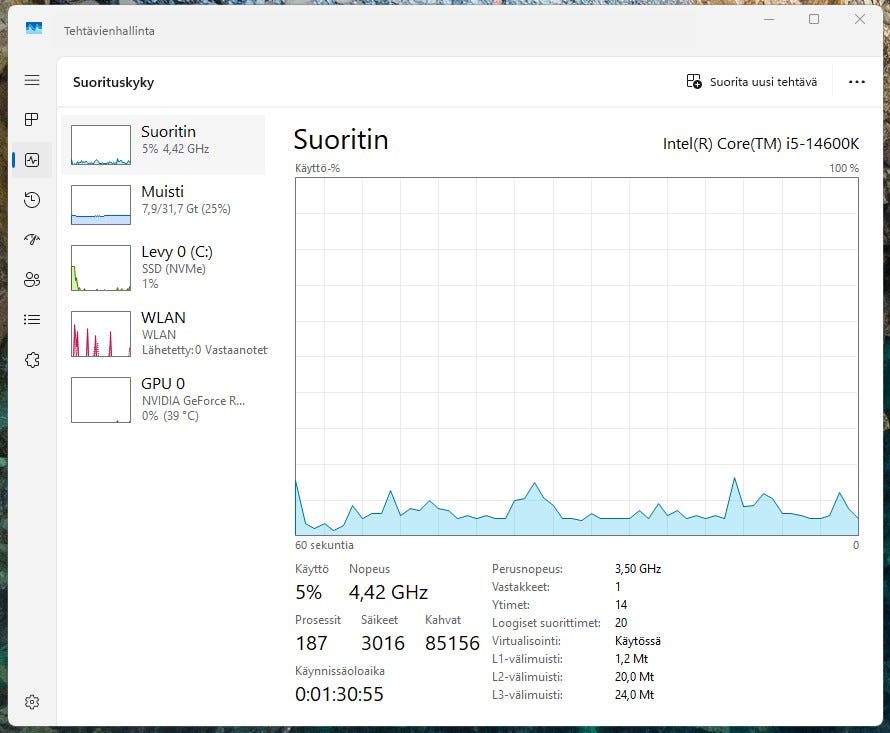Viewport: 890px width, 733px height.
Task: Open the three-dot more options menu
Action: pos(856,82)
